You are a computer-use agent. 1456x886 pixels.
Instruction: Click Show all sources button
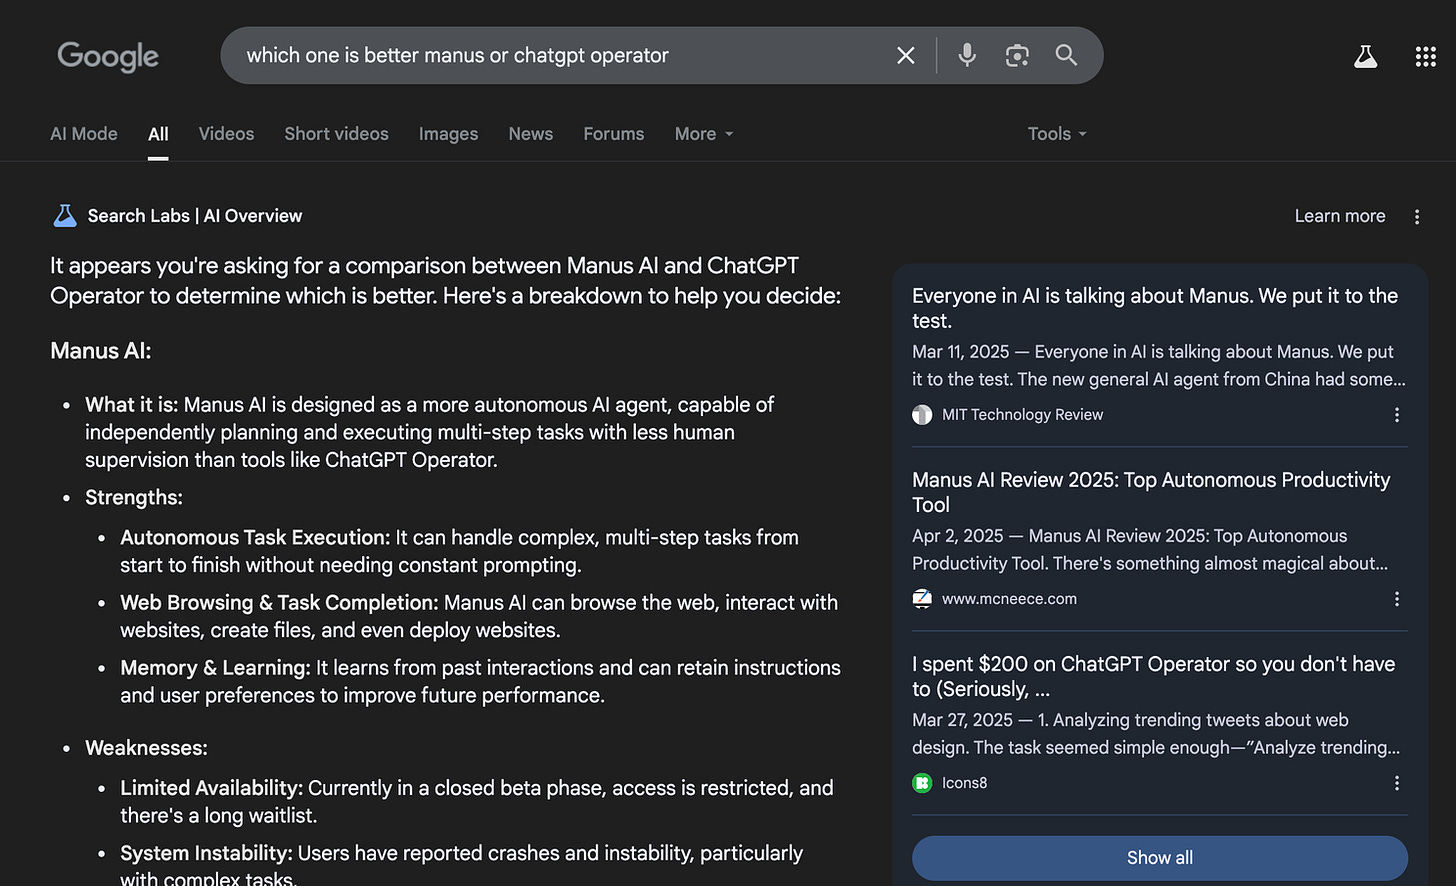coord(1160,858)
